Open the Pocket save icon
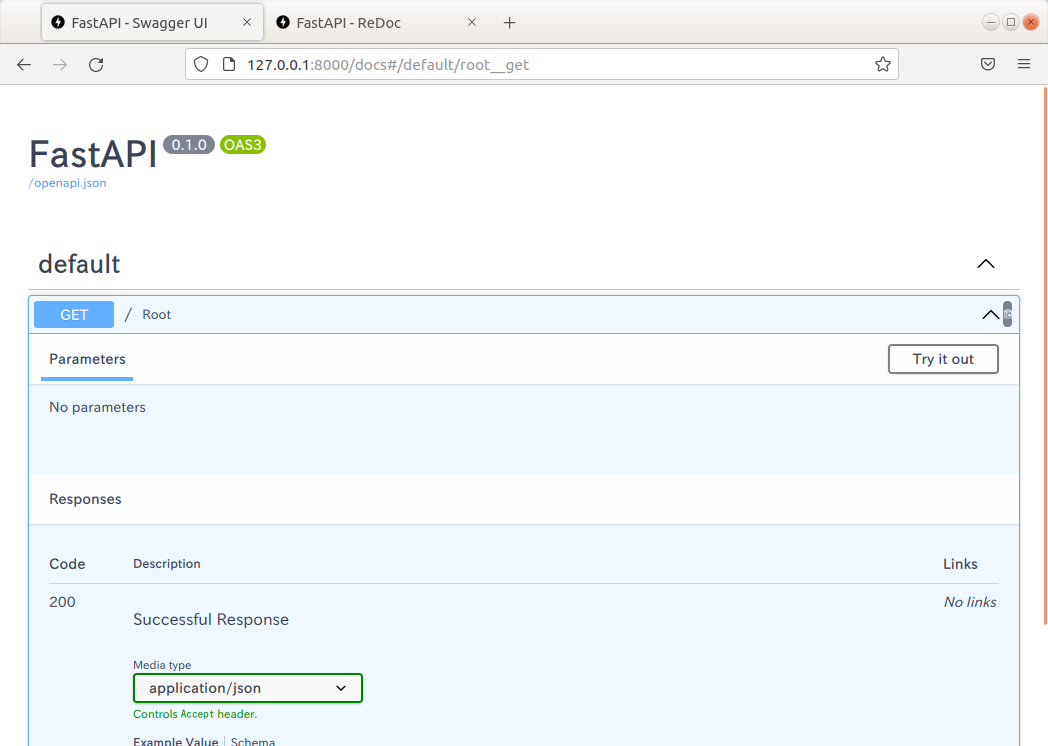Viewport: 1048px width, 746px height. [987, 64]
